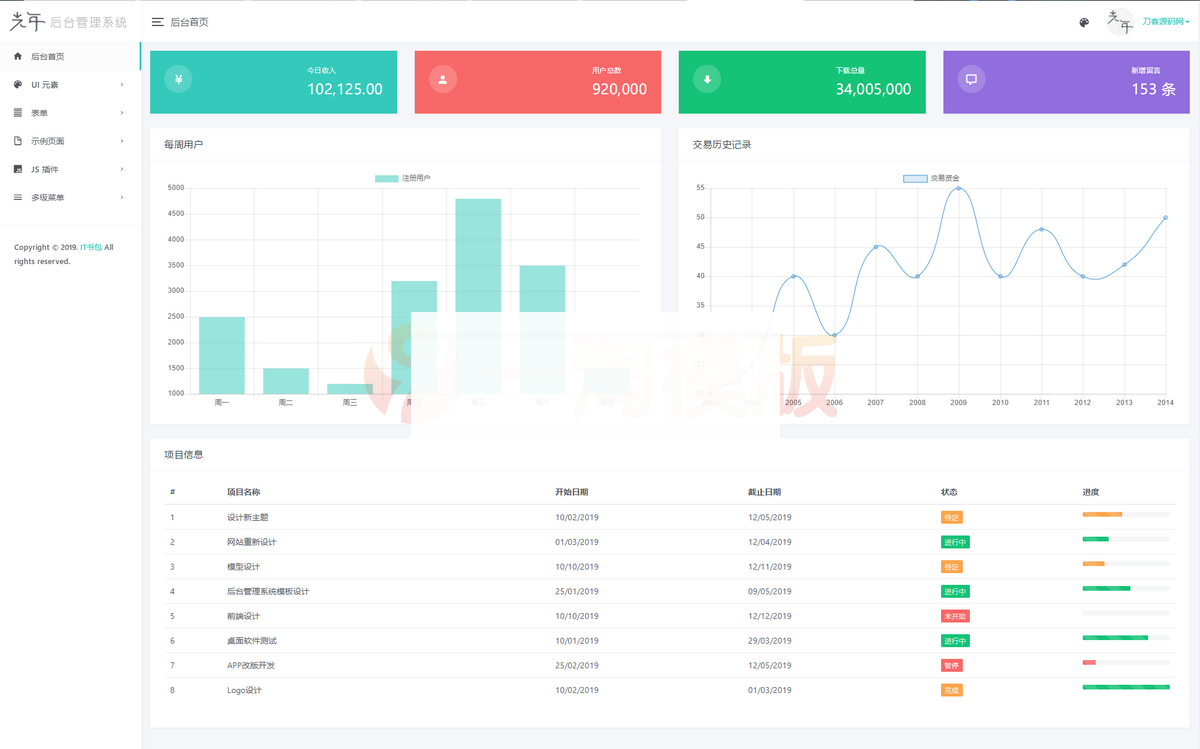Click the progress bar for Logo设计 row
Image resolution: width=1200 pixels, height=749 pixels.
pyautogui.click(x=1125, y=687)
